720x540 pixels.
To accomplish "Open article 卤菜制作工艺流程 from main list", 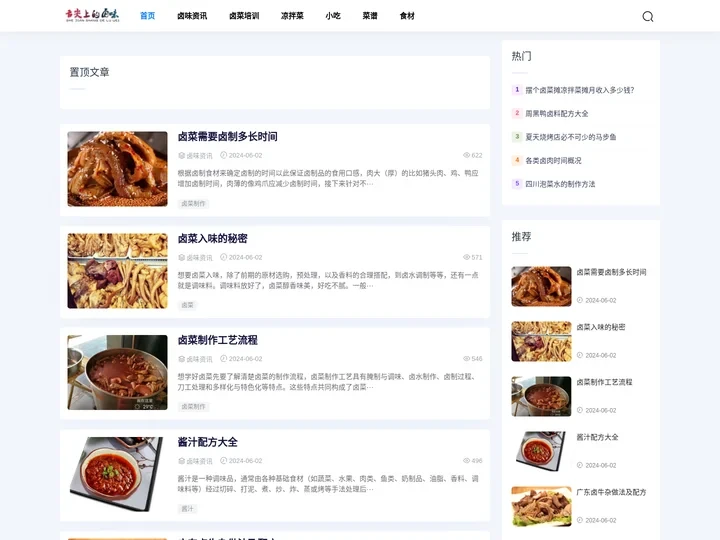I will [218, 340].
